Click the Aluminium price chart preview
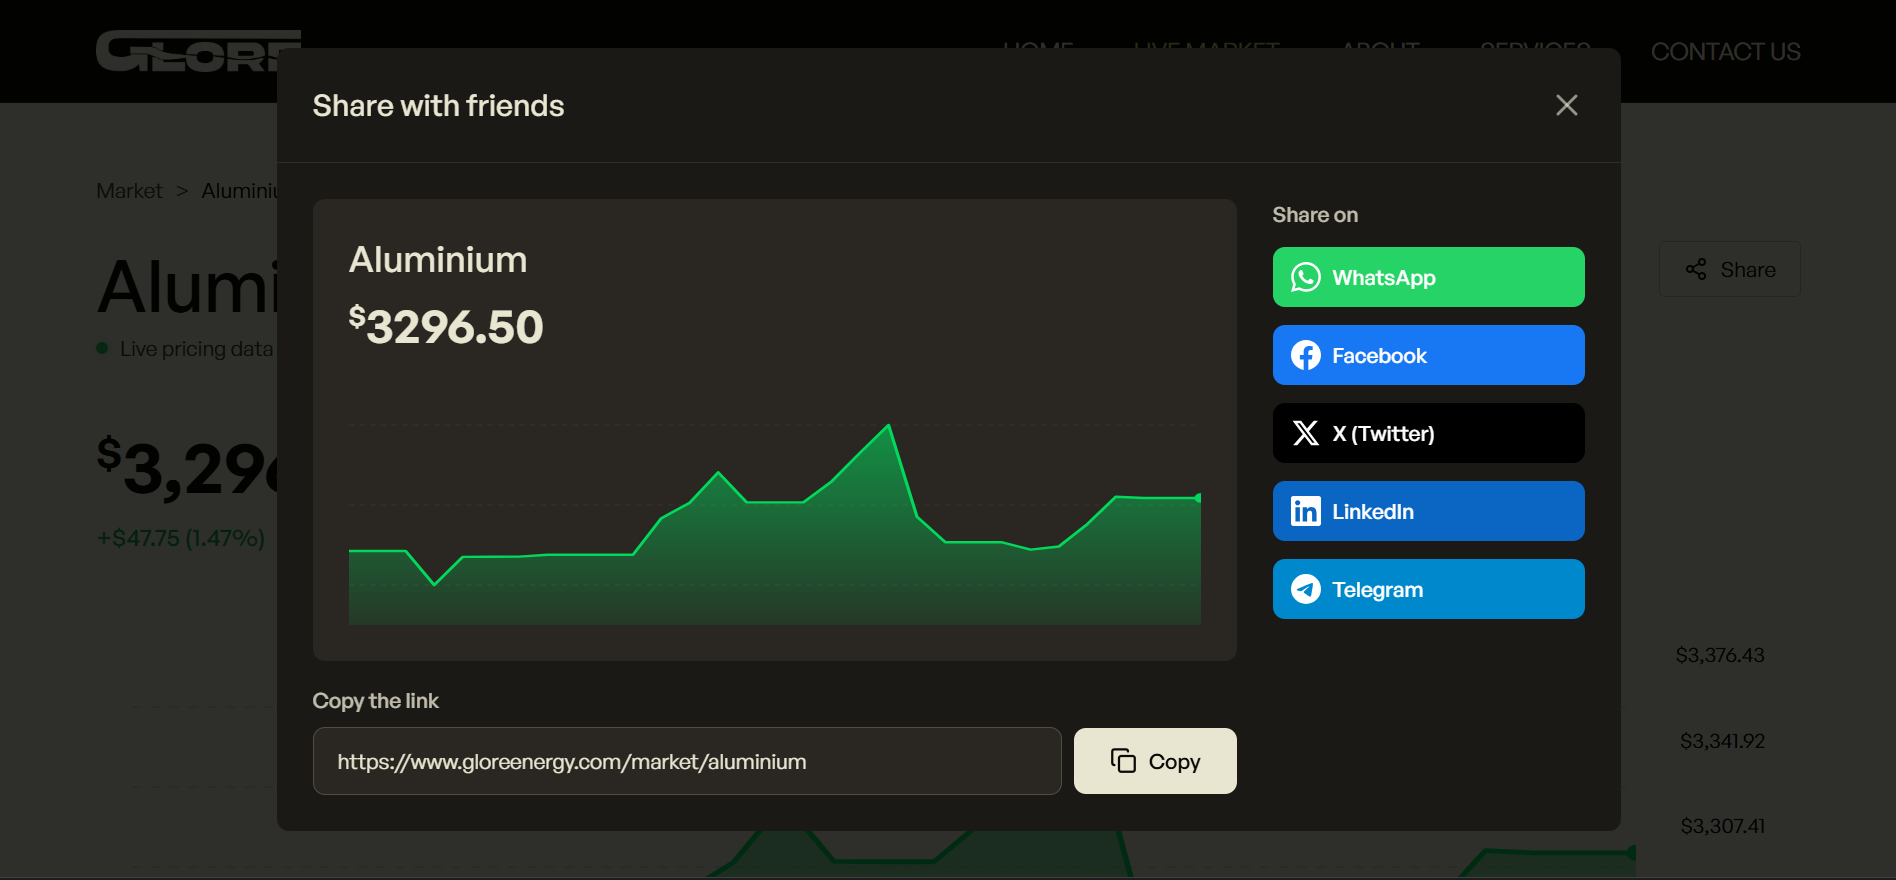 pyautogui.click(x=775, y=525)
